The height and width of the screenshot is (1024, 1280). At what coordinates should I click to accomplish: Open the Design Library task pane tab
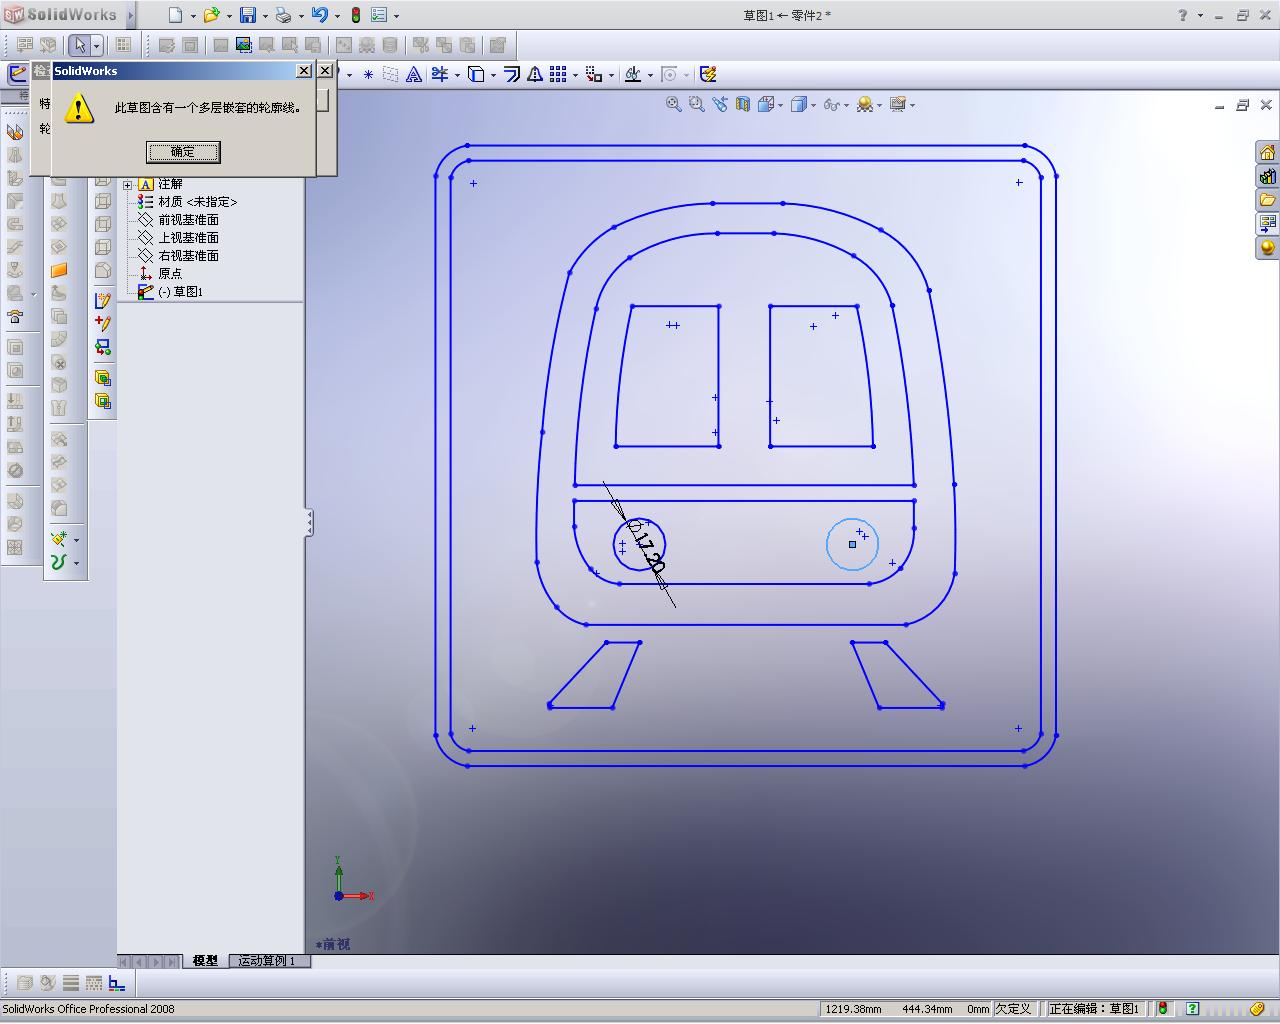click(1268, 176)
